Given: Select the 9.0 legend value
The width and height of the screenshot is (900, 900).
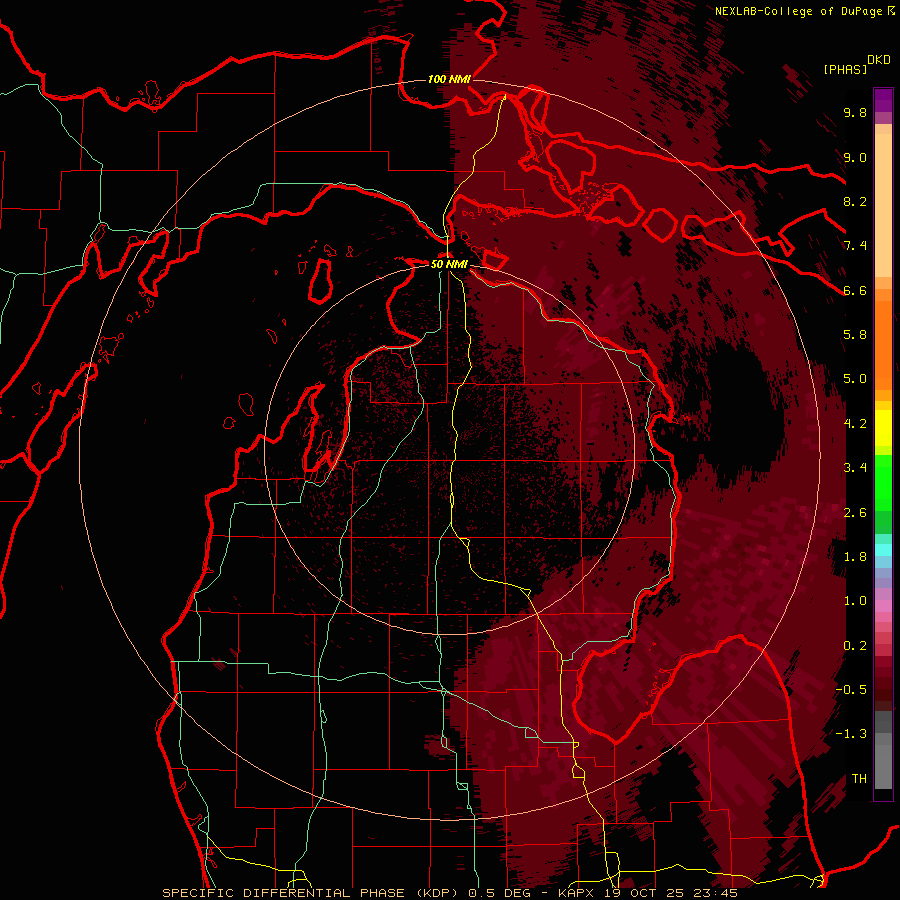Looking at the screenshot, I should click(x=855, y=157).
